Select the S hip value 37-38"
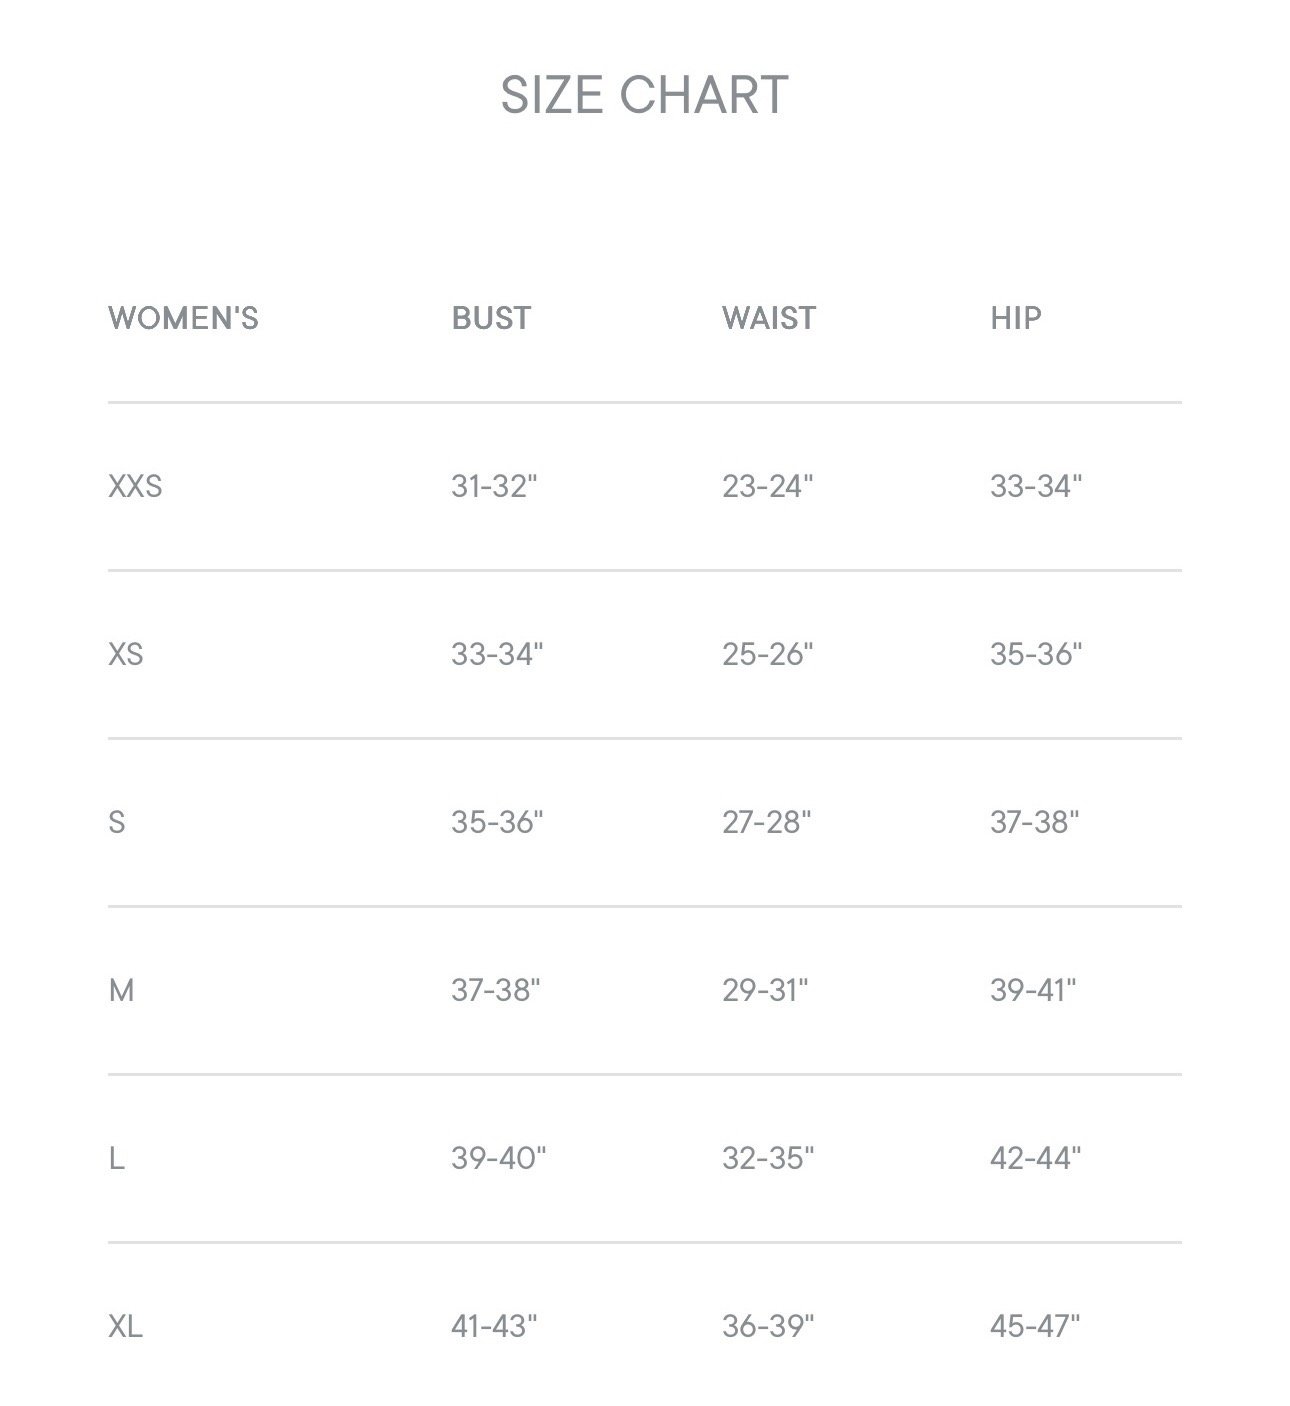The image size is (1290, 1406). (x=1035, y=822)
